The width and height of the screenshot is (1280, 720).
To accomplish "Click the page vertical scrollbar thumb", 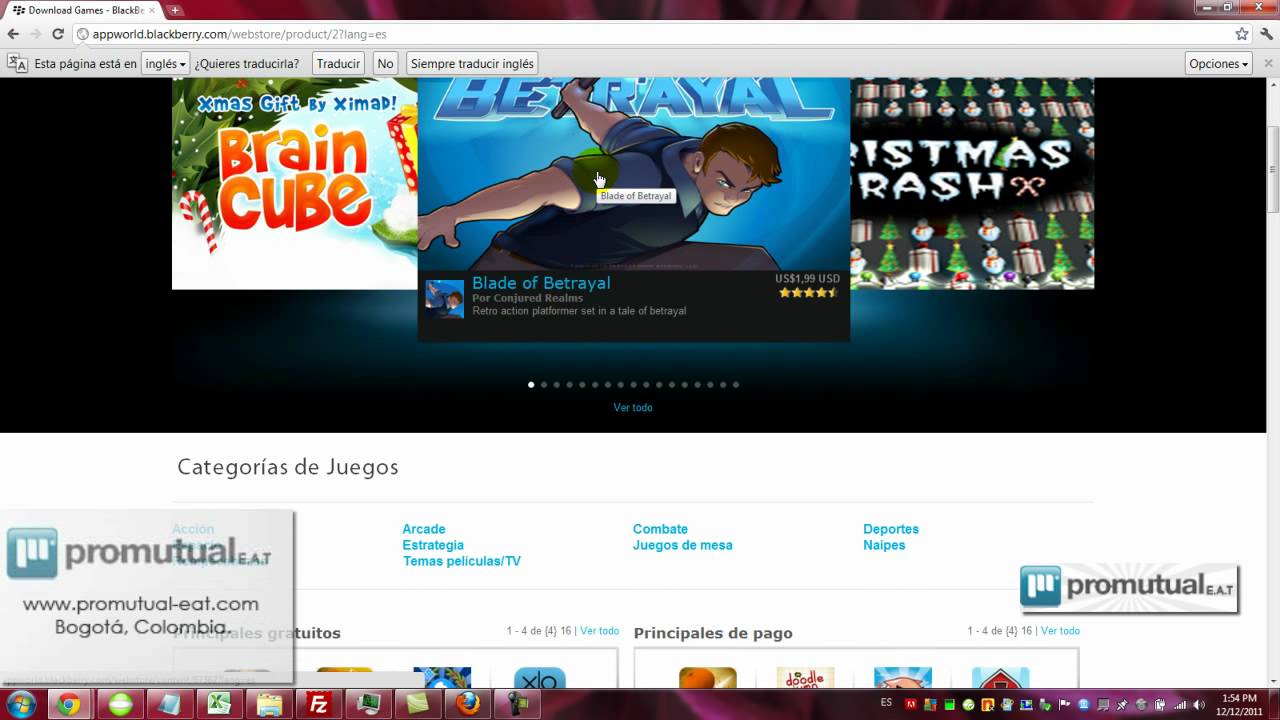I will coord(1272,168).
